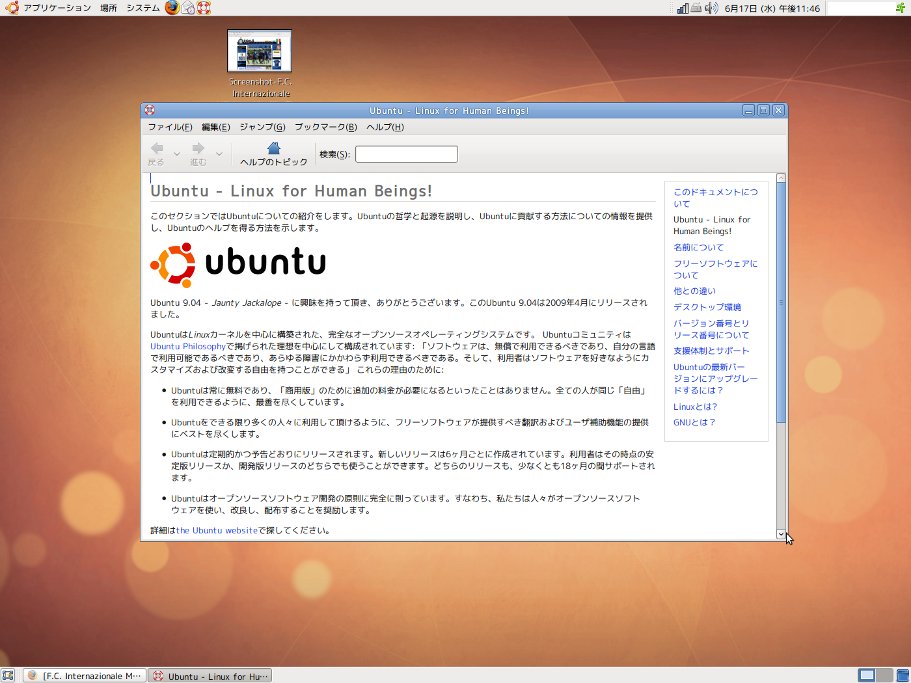Maximize the help window
The width and height of the screenshot is (911, 683).
click(x=764, y=110)
